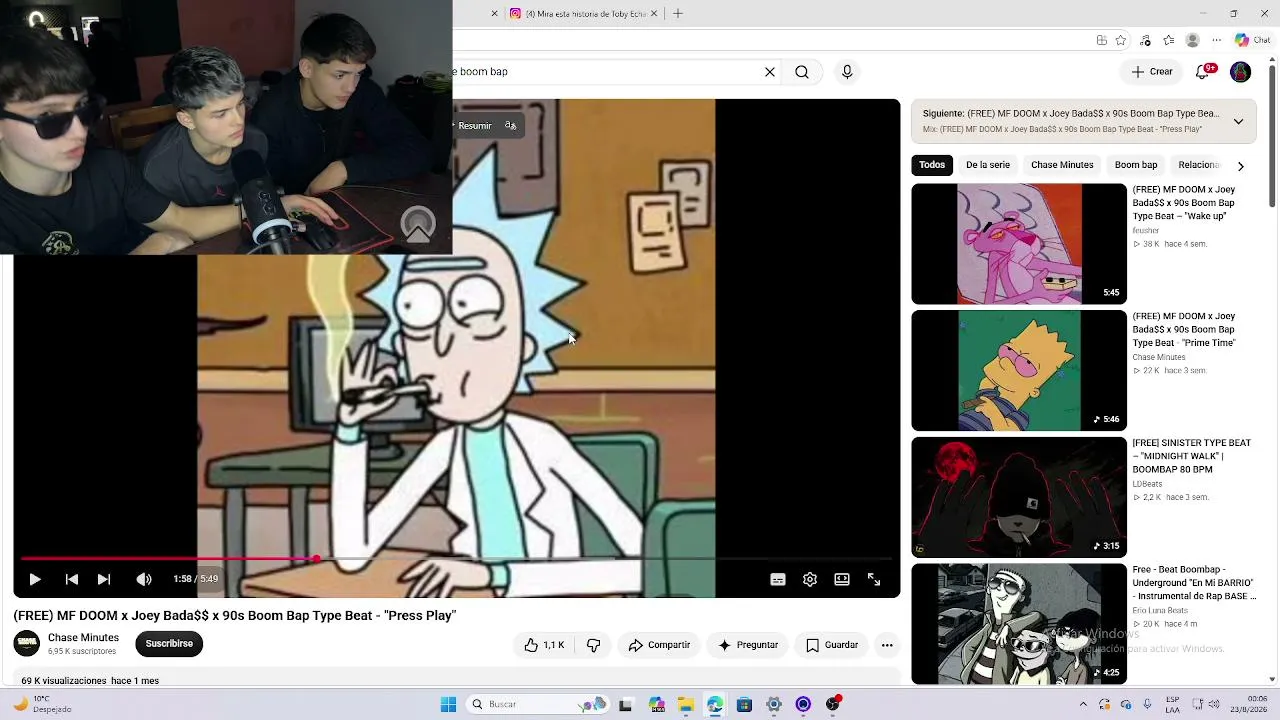1280x720 pixels.
Task: Skip to the next video
Action: point(104,579)
